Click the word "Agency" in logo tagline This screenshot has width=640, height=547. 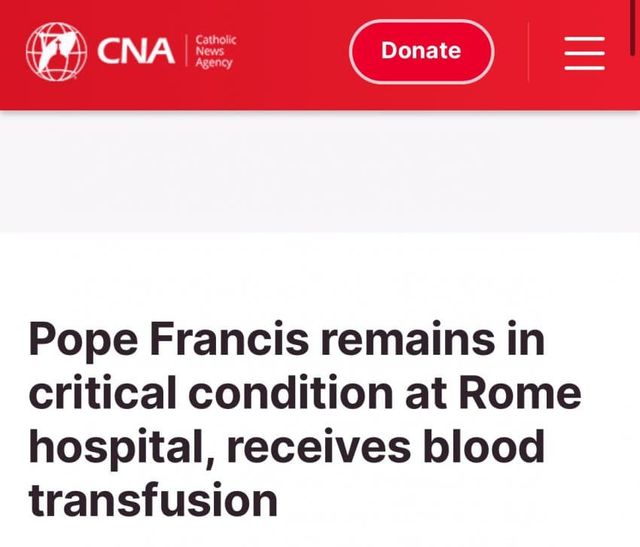pyautogui.click(x=214, y=63)
